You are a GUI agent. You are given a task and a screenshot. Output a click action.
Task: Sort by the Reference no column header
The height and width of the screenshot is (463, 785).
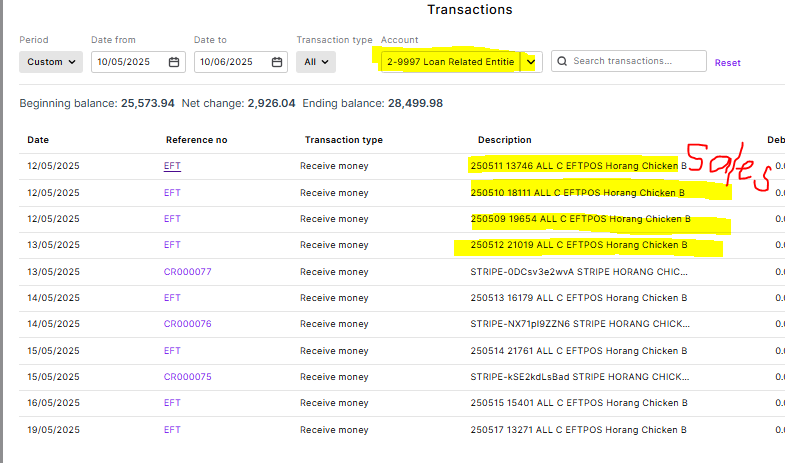(196, 140)
